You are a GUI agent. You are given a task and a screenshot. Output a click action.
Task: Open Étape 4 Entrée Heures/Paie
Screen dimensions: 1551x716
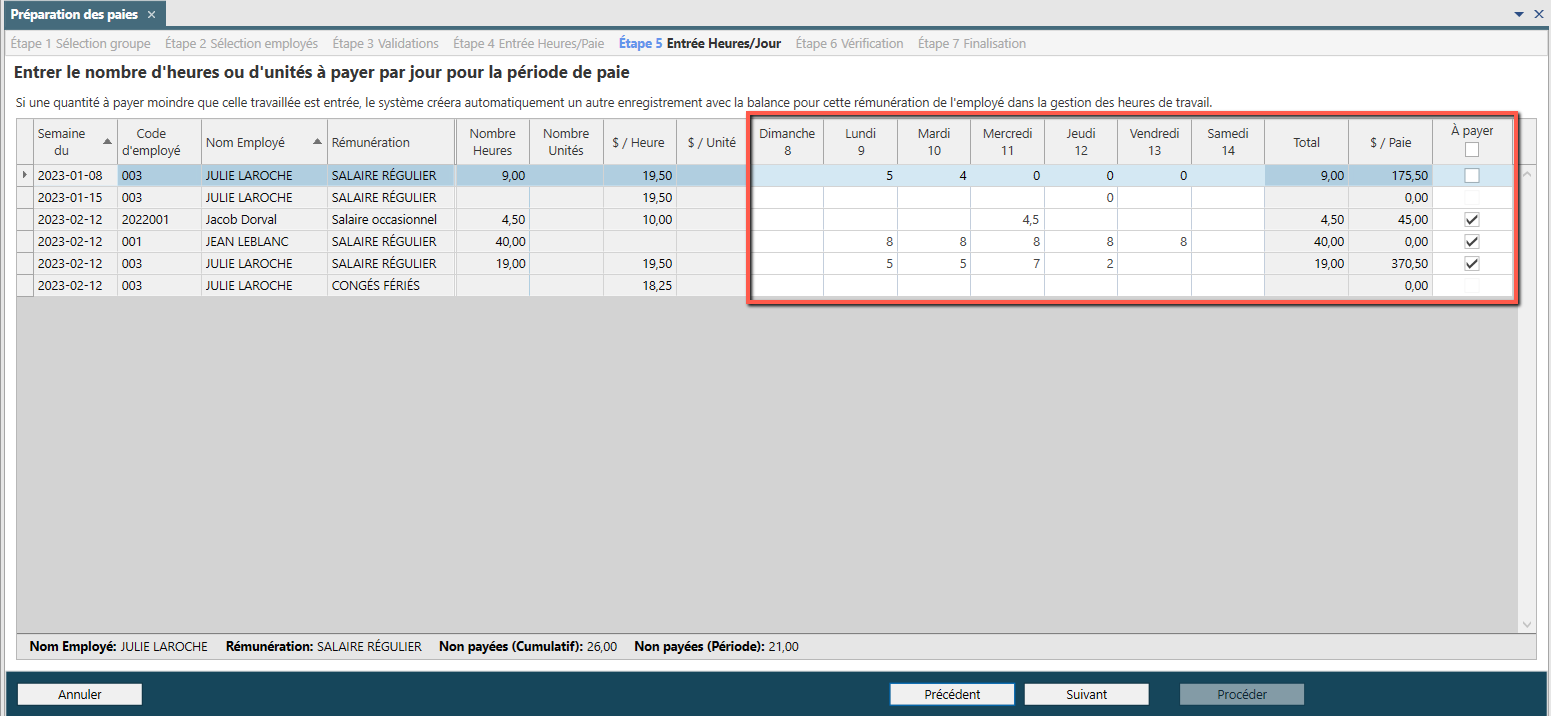tap(529, 44)
